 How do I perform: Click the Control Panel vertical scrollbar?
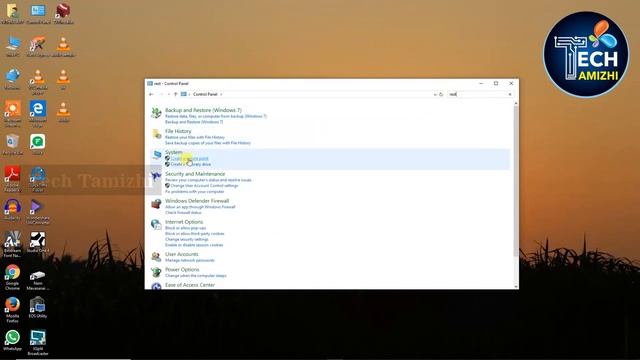click(516, 181)
